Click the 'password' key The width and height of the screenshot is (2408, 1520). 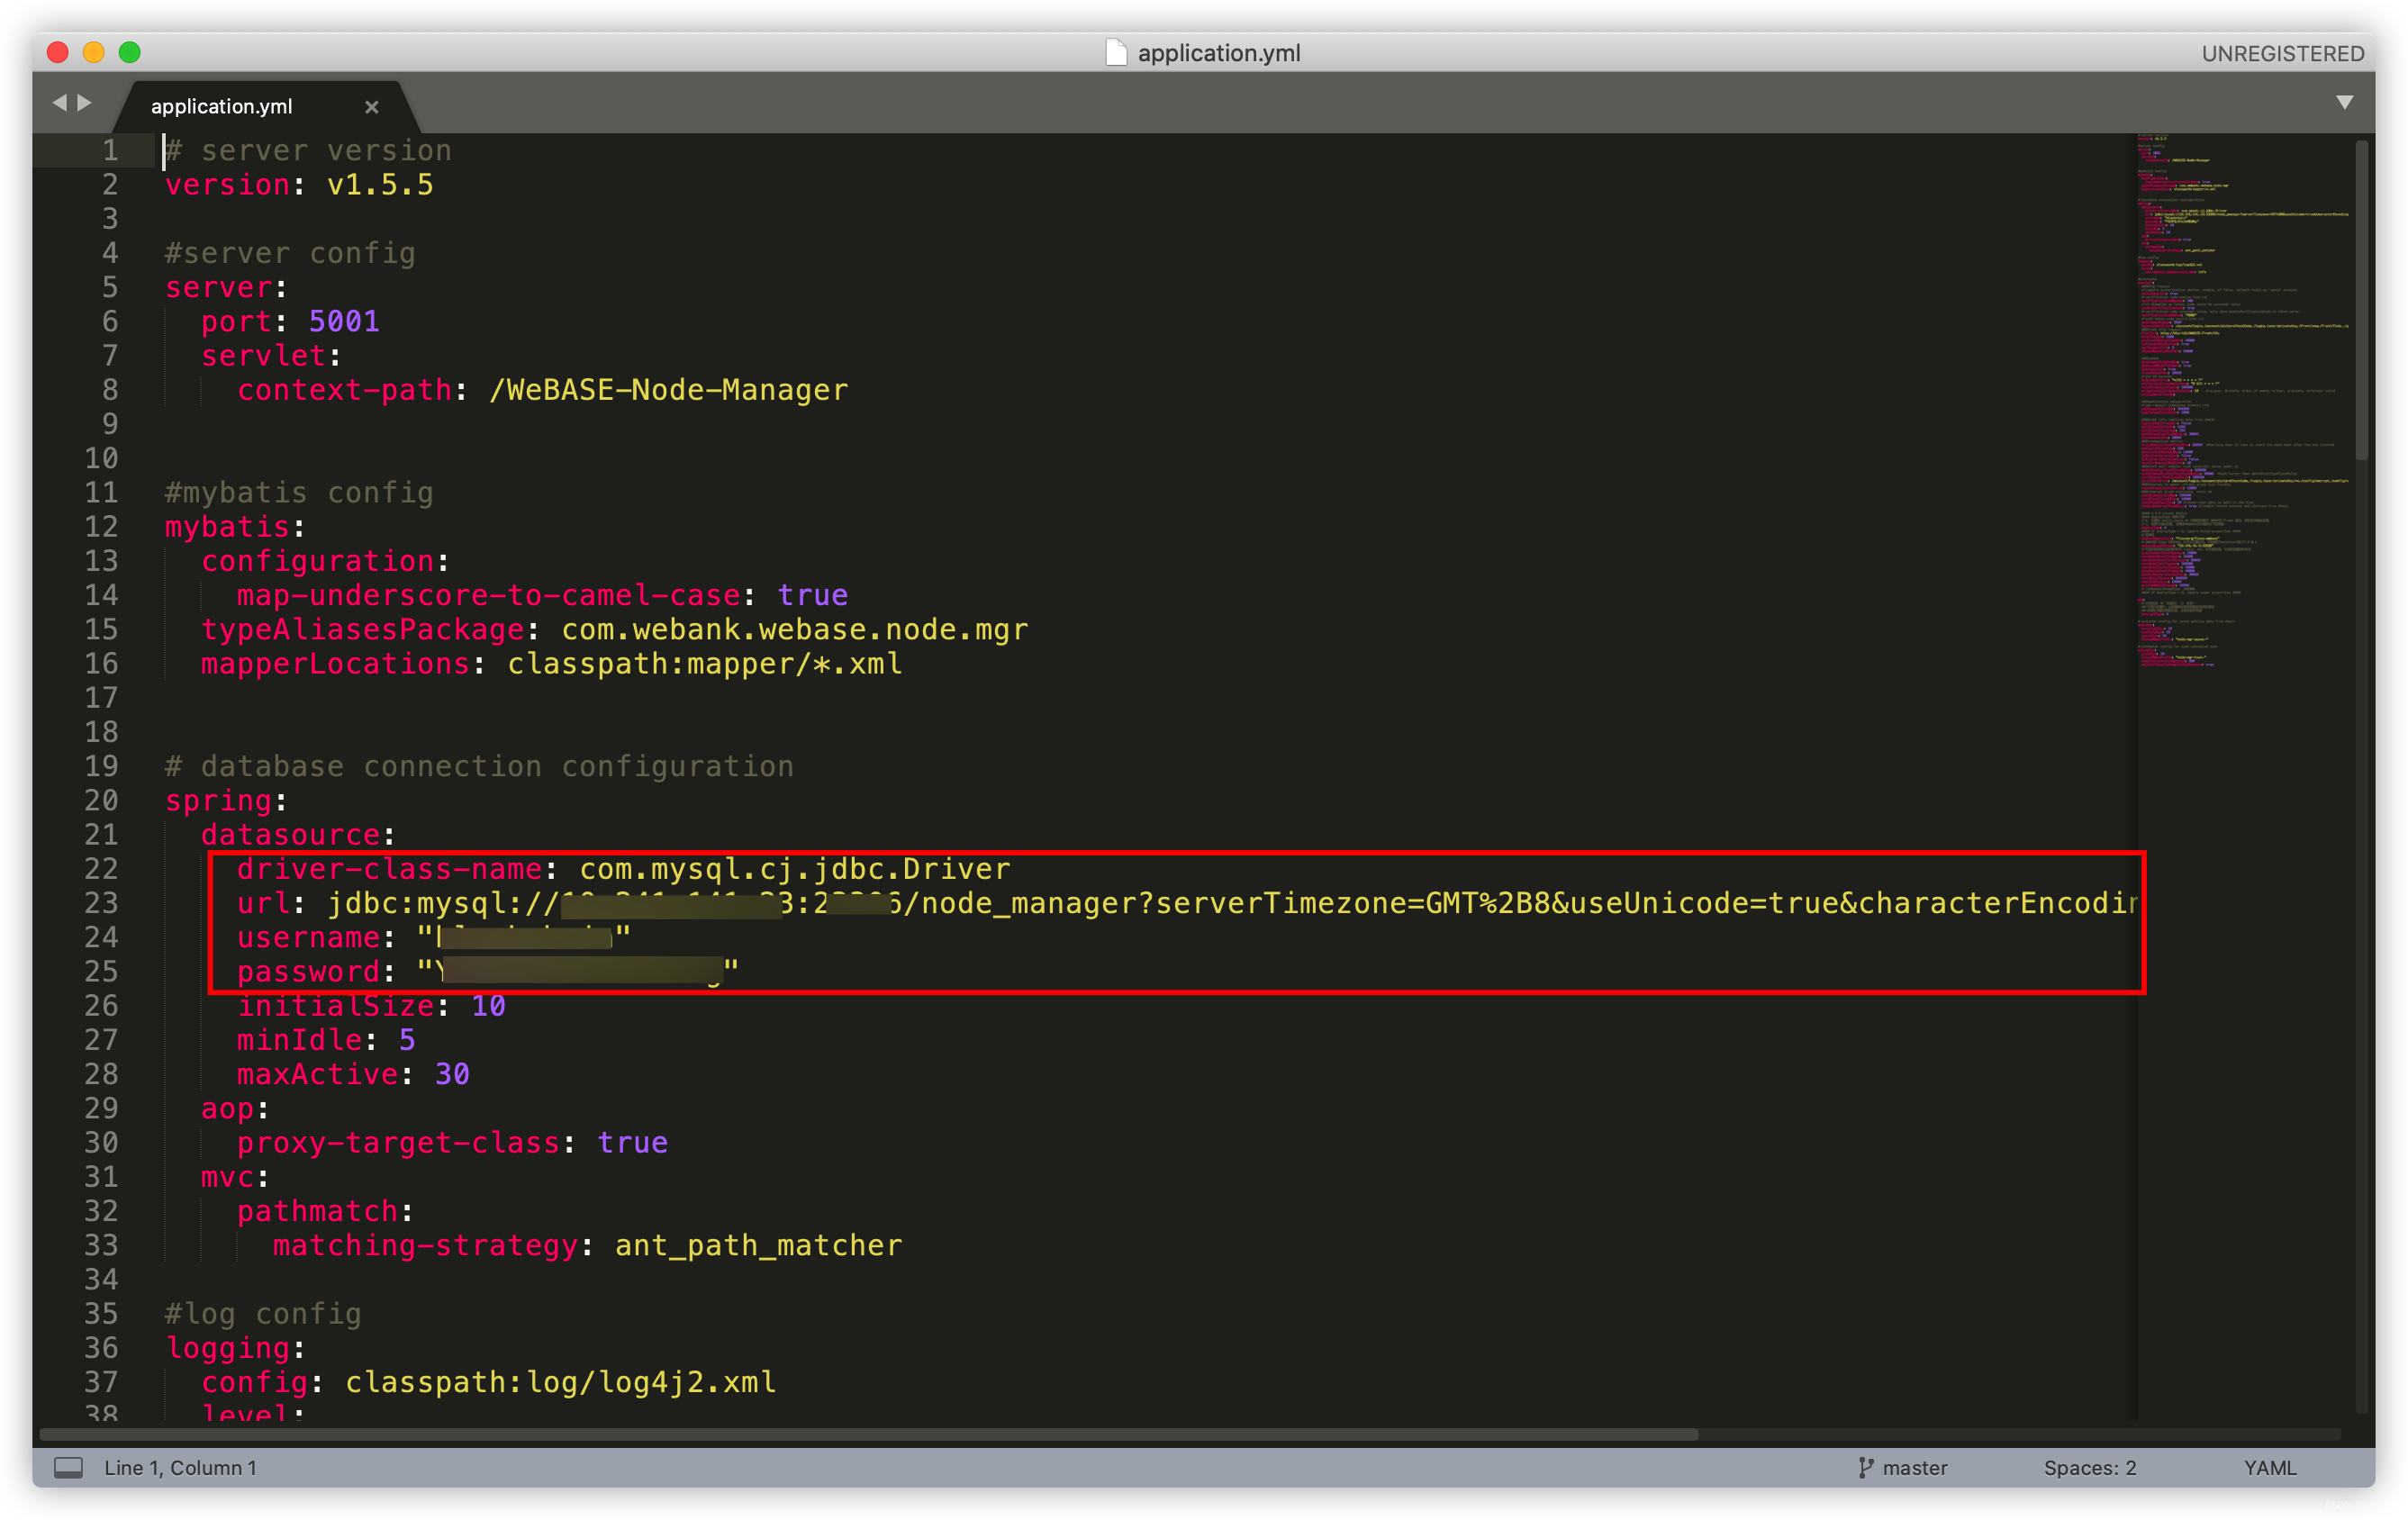(x=308, y=972)
